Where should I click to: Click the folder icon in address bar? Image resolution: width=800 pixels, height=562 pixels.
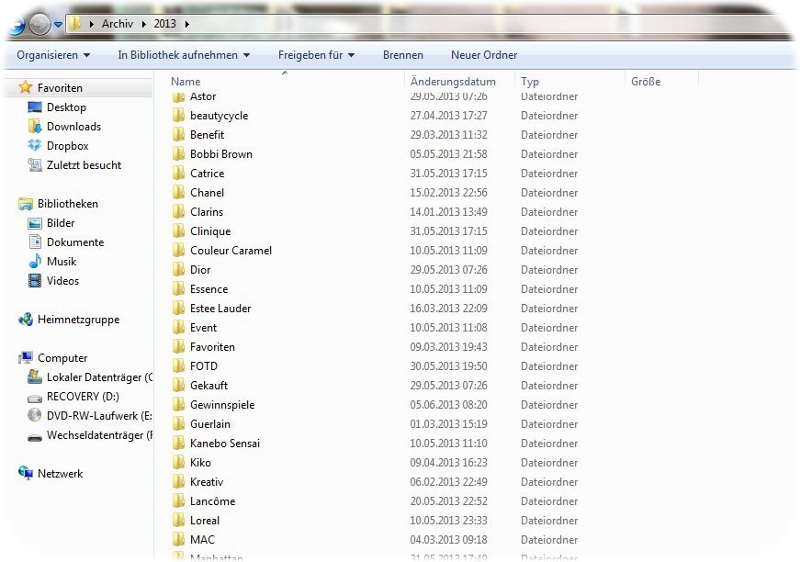75,23
